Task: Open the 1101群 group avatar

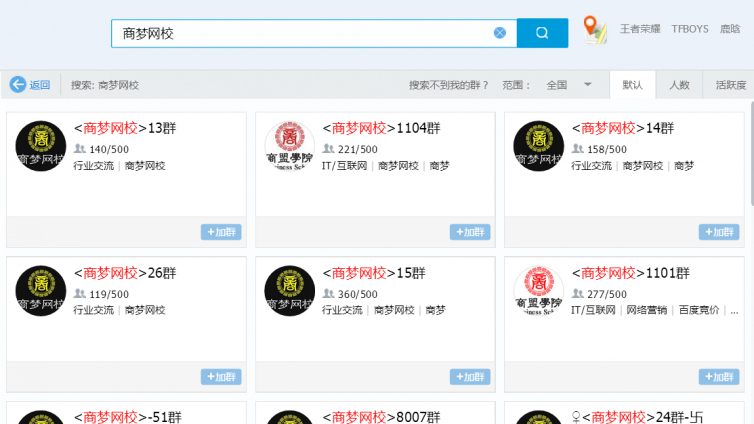Action: [x=539, y=291]
